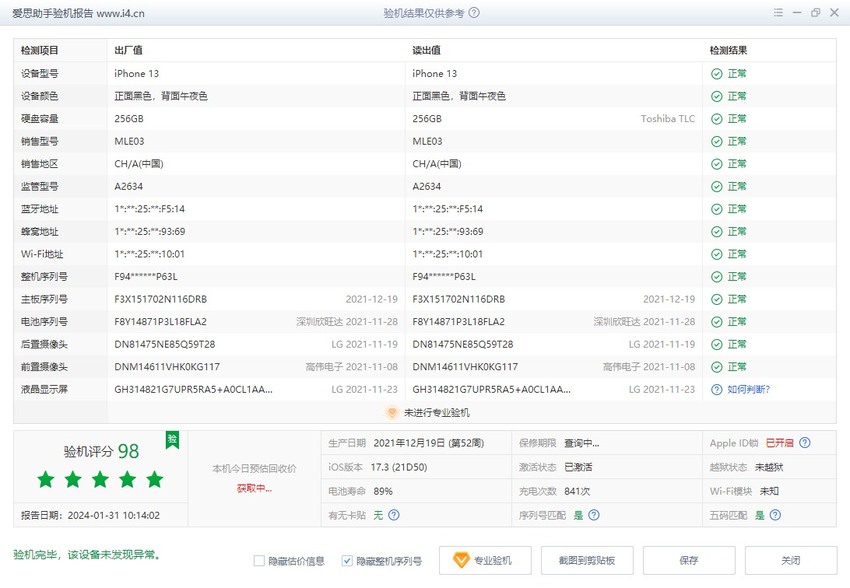The image size is (850, 588).
Task: Click the fifth green rating star
Action: point(154,479)
